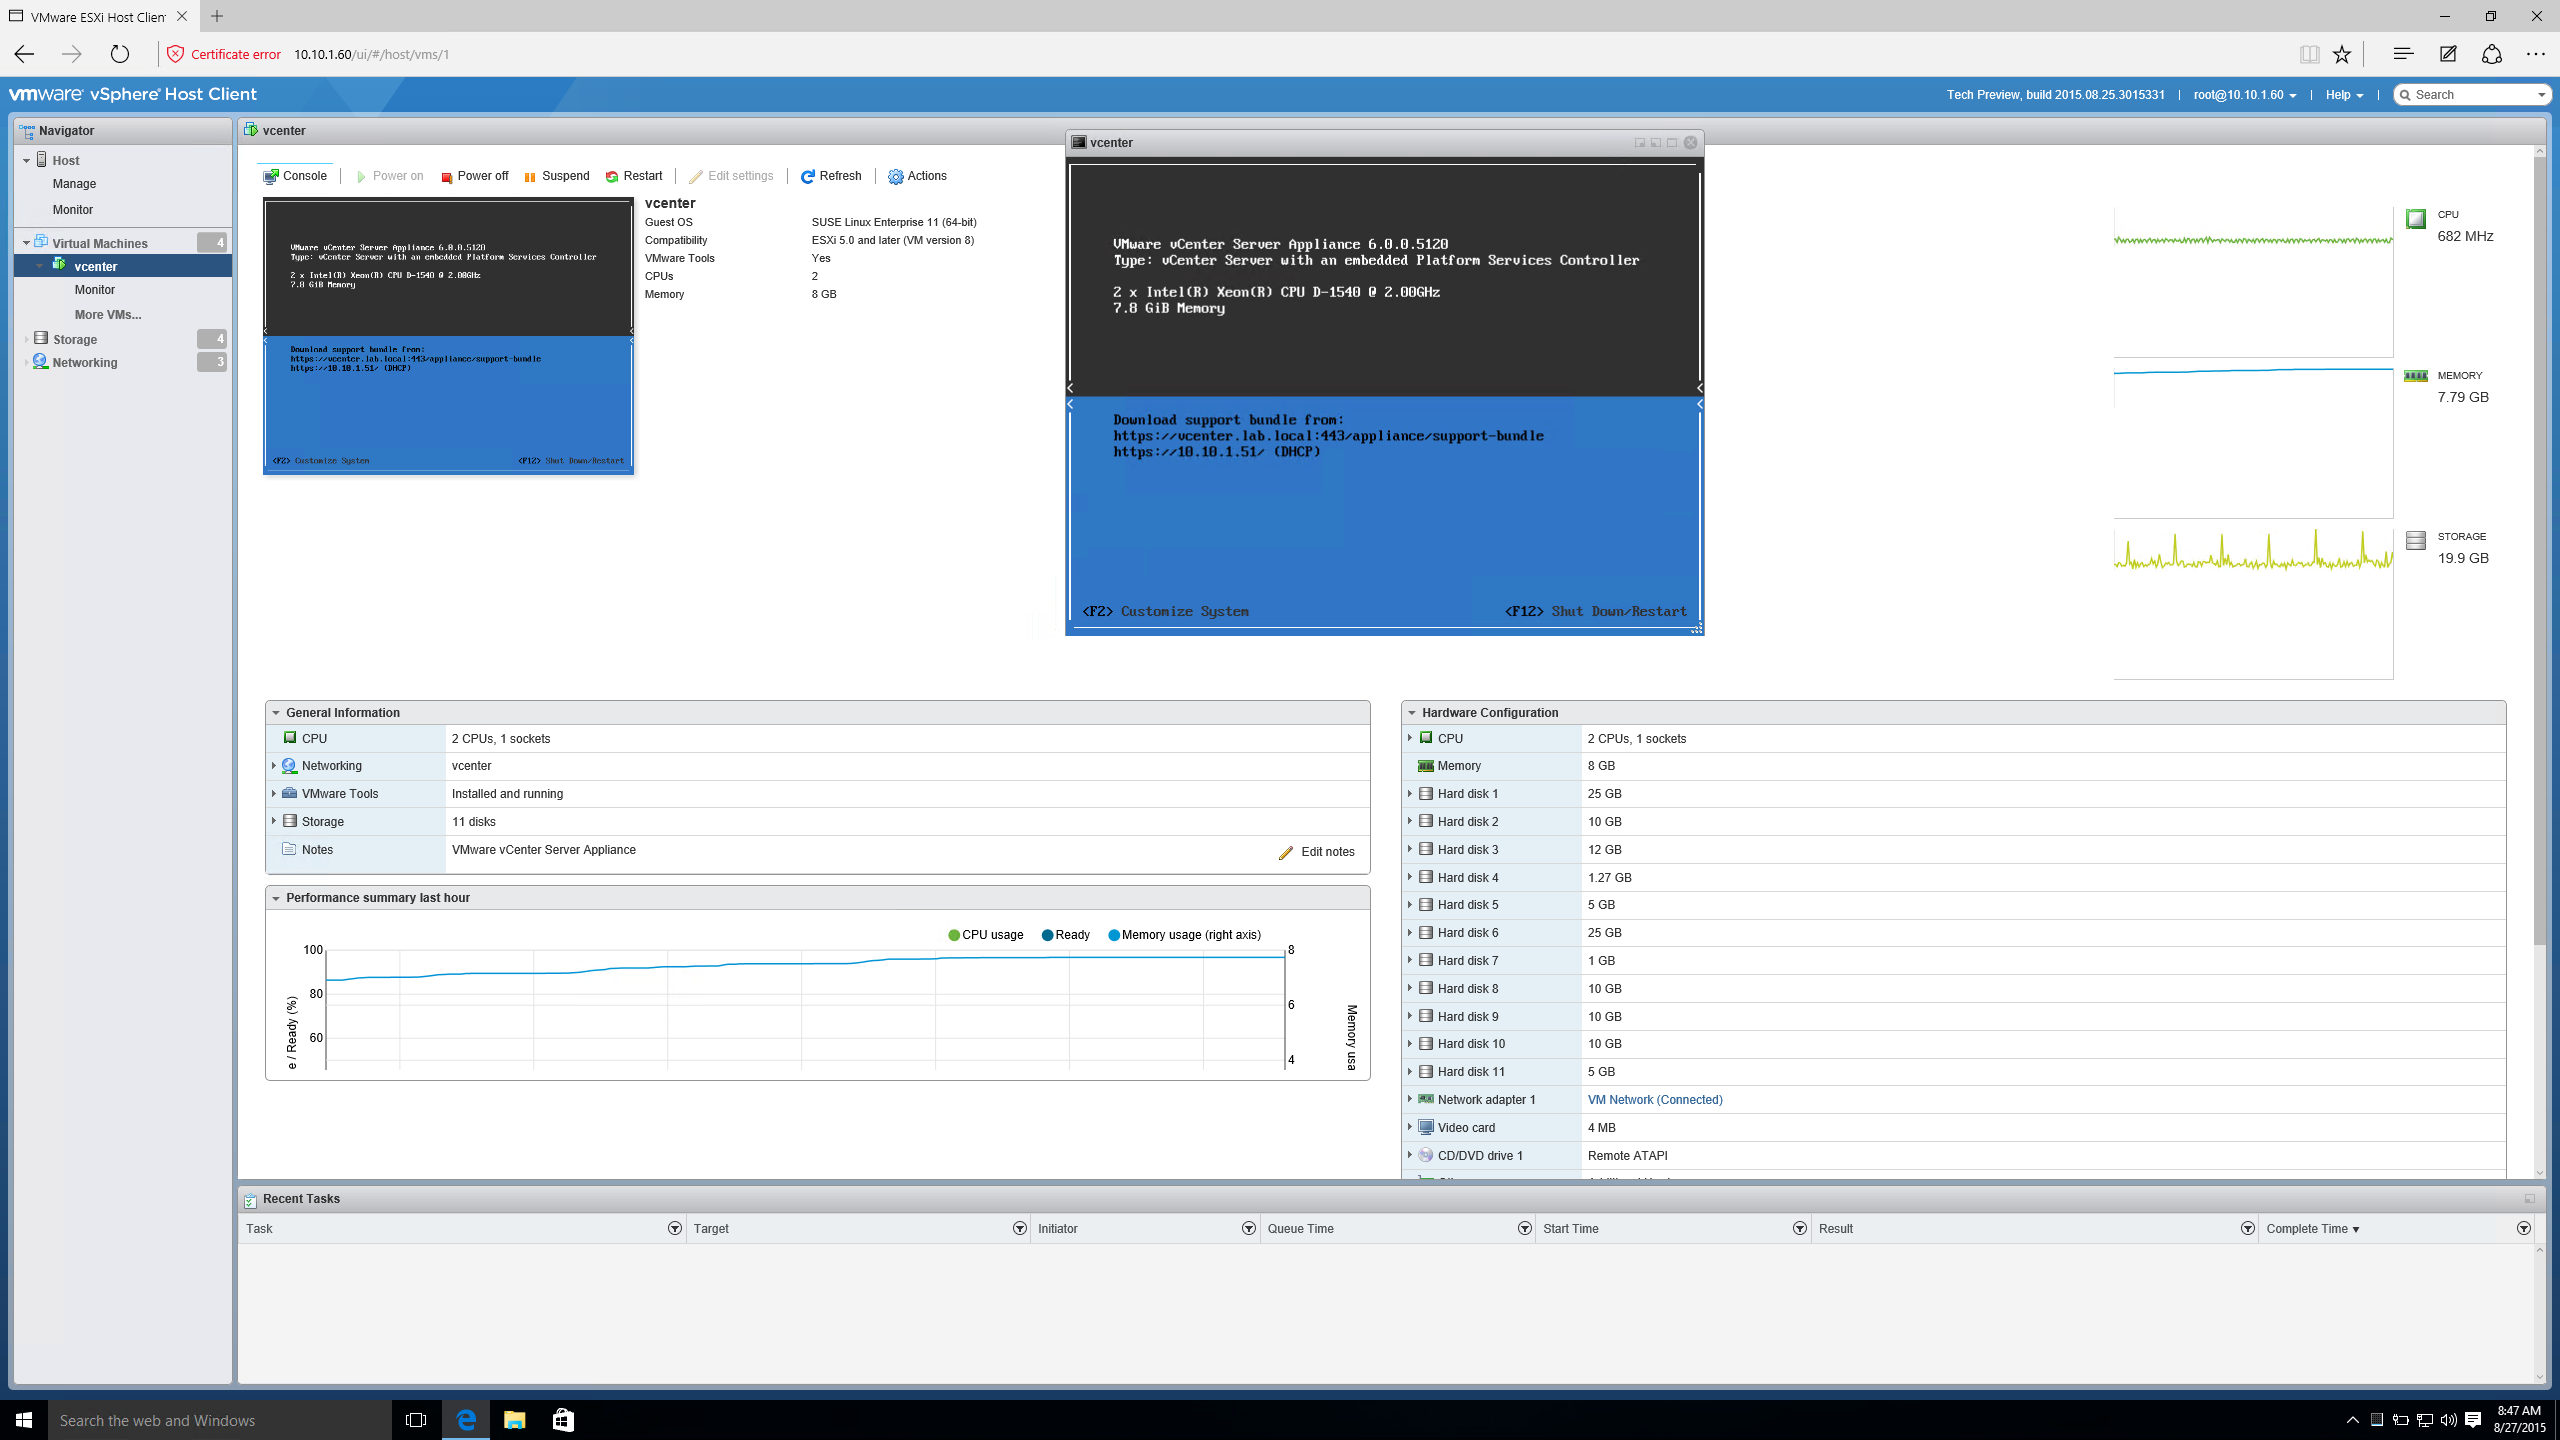The height and width of the screenshot is (1440, 2560).
Task: Suspend the vcenter virtual machine
Action: point(557,176)
